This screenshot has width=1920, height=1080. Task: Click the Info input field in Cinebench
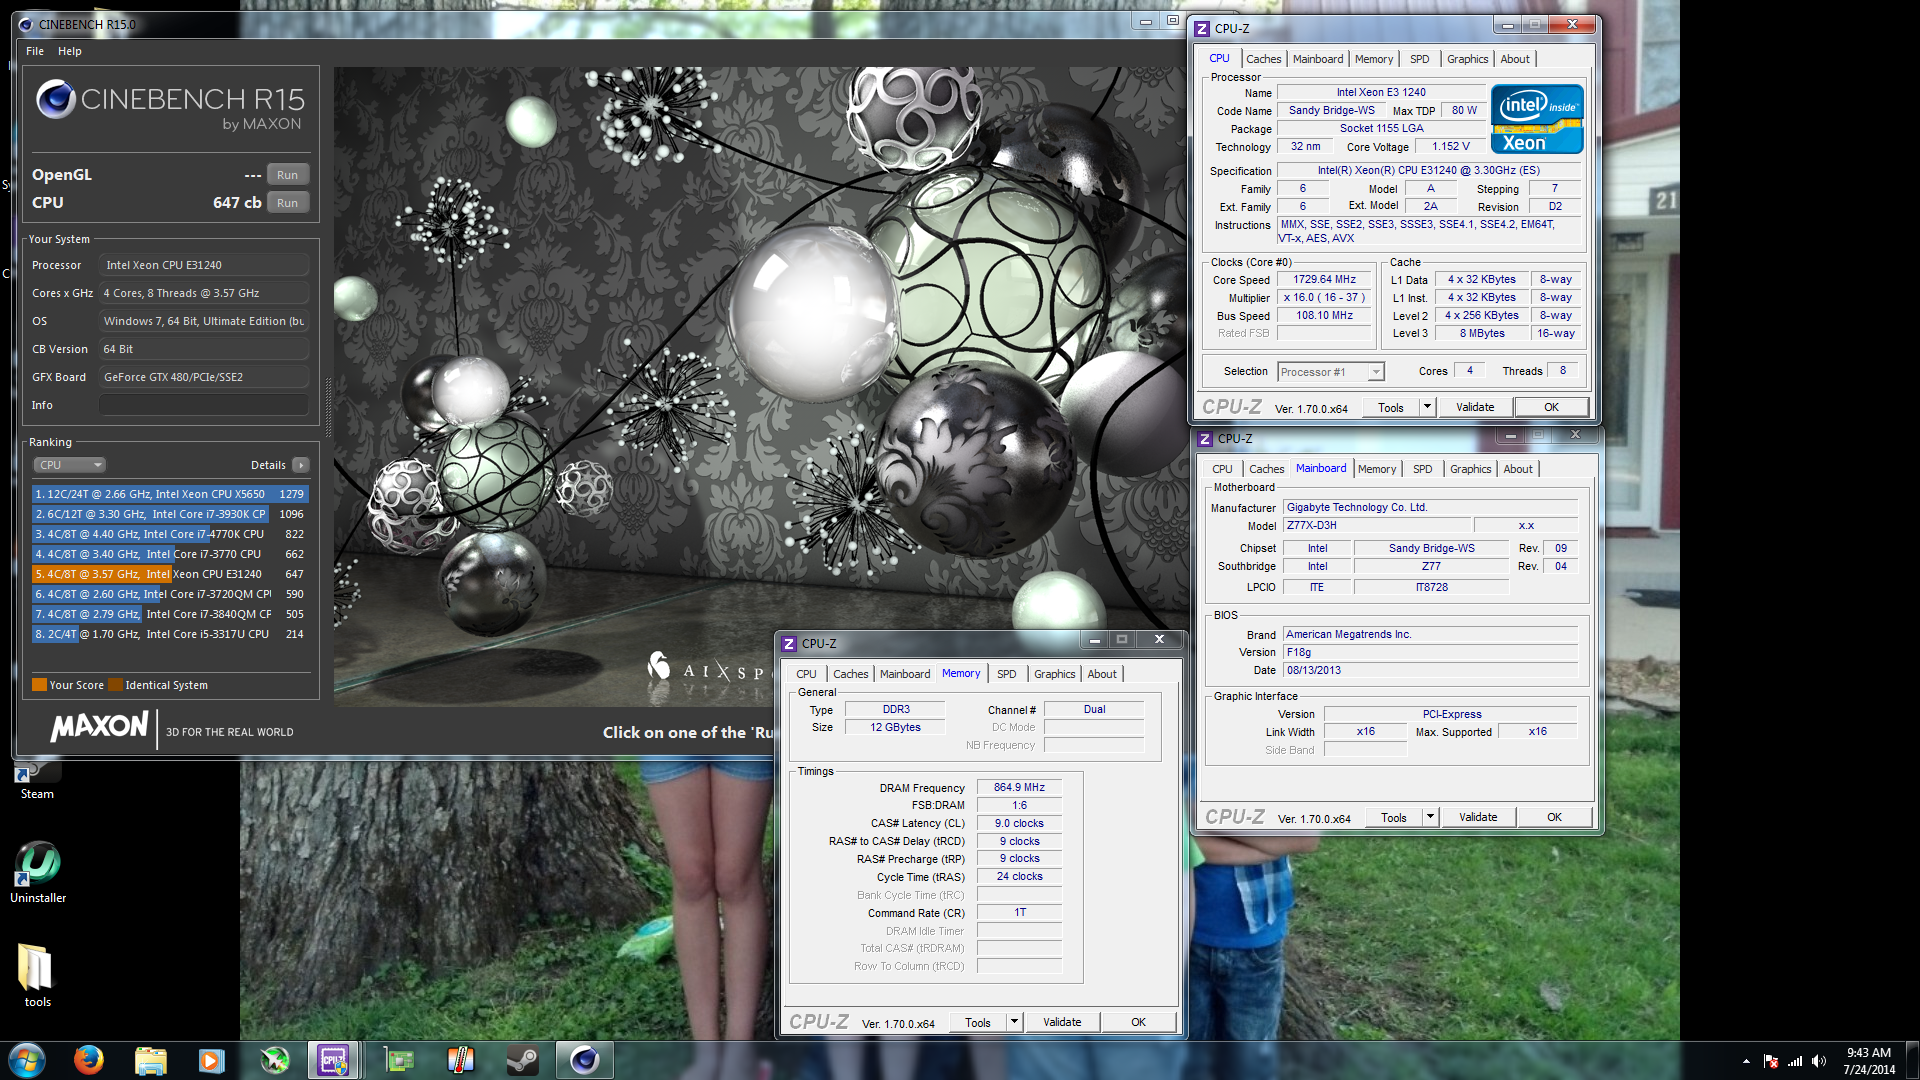coord(204,405)
